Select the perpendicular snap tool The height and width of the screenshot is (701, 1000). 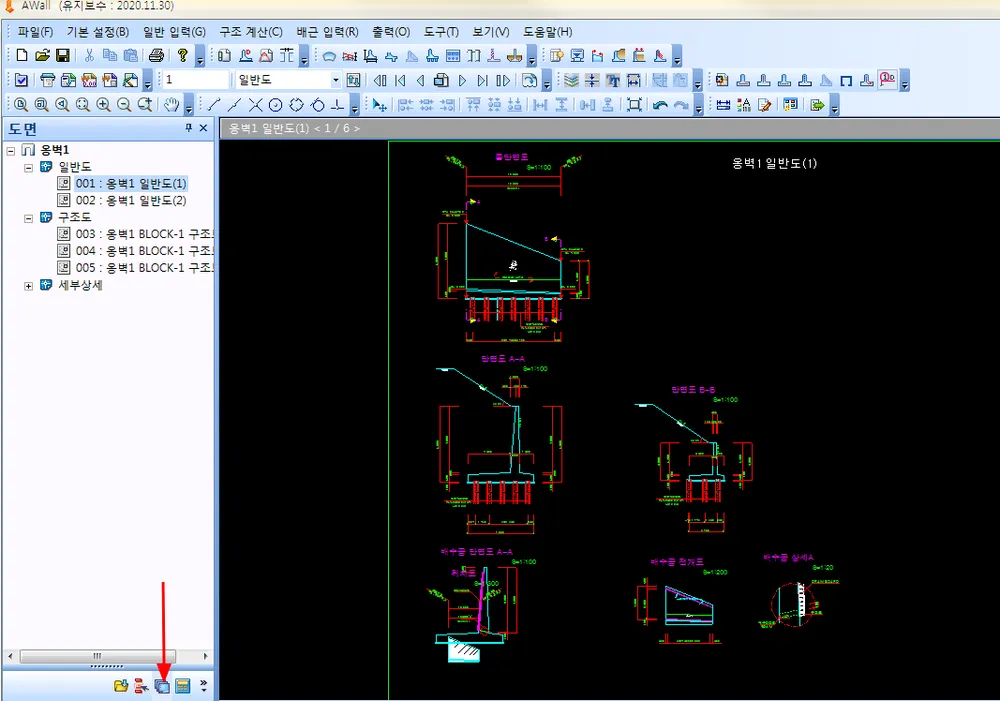pos(337,104)
